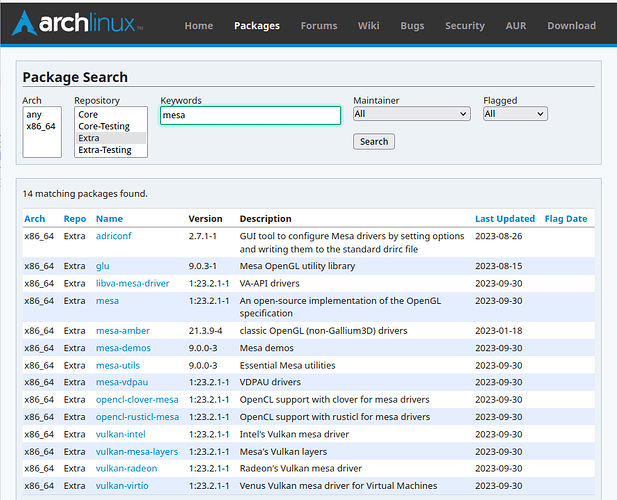Select x86_64 in the Arch list
The width and height of the screenshot is (617, 500).
[x=42, y=126]
